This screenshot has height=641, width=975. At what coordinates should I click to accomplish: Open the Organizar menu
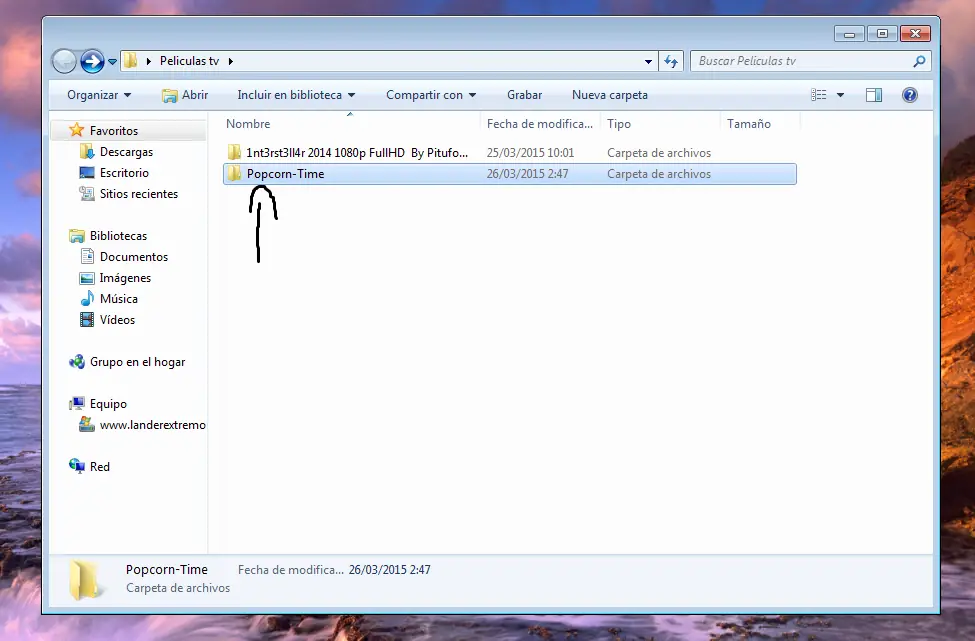pyautogui.click(x=99, y=95)
